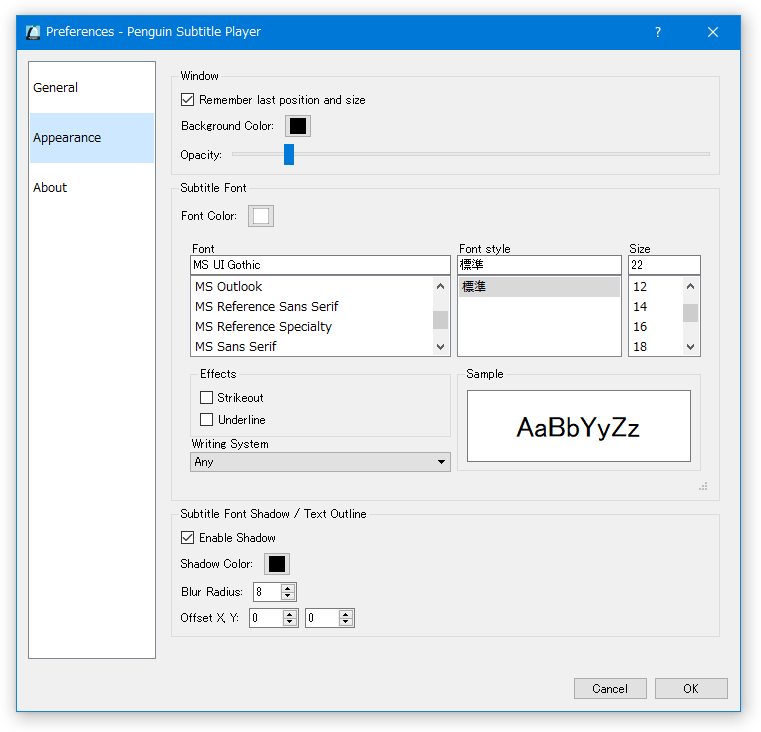Click the AaBbYyZz sample preview
Image resolution: width=761 pixels, height=732 pixels.
(579, 426)
